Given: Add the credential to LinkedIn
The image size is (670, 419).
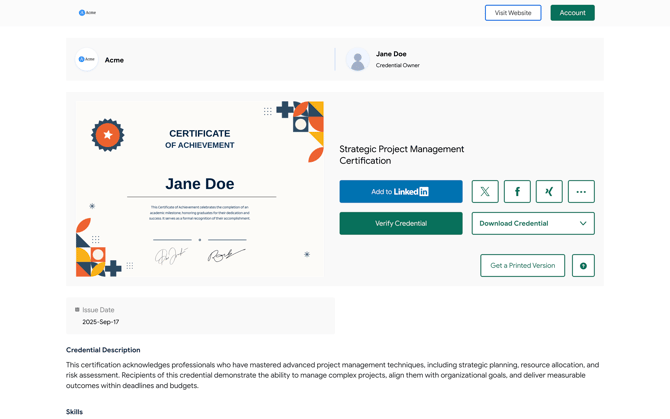Looking at the screenshot, I should [400, 191].
